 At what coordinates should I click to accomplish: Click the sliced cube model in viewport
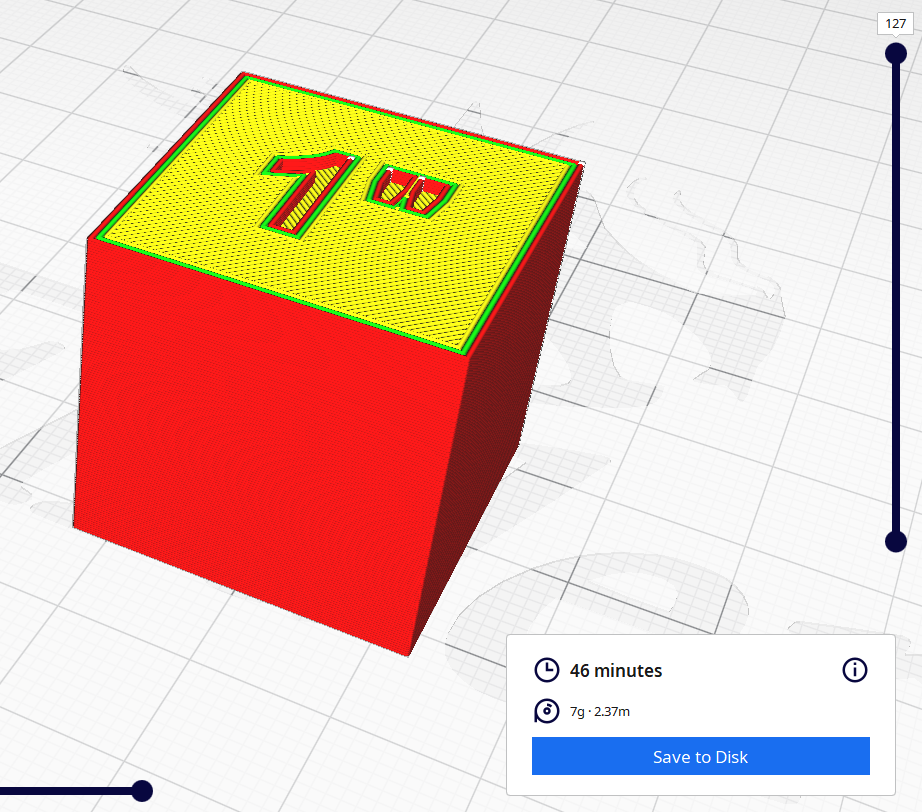pos(329,365)
